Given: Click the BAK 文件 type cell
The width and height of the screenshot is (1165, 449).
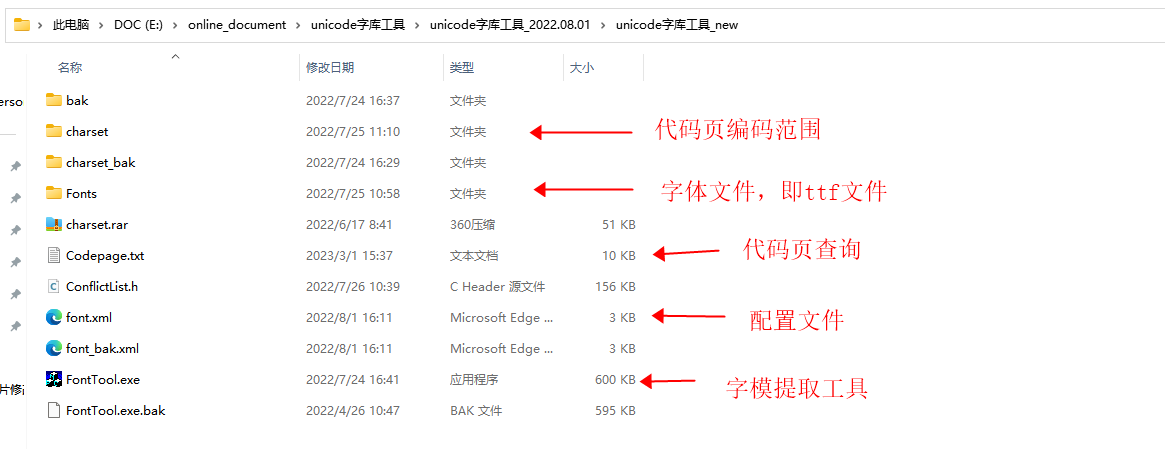Looking at the screenshot, I should [476, 410].
